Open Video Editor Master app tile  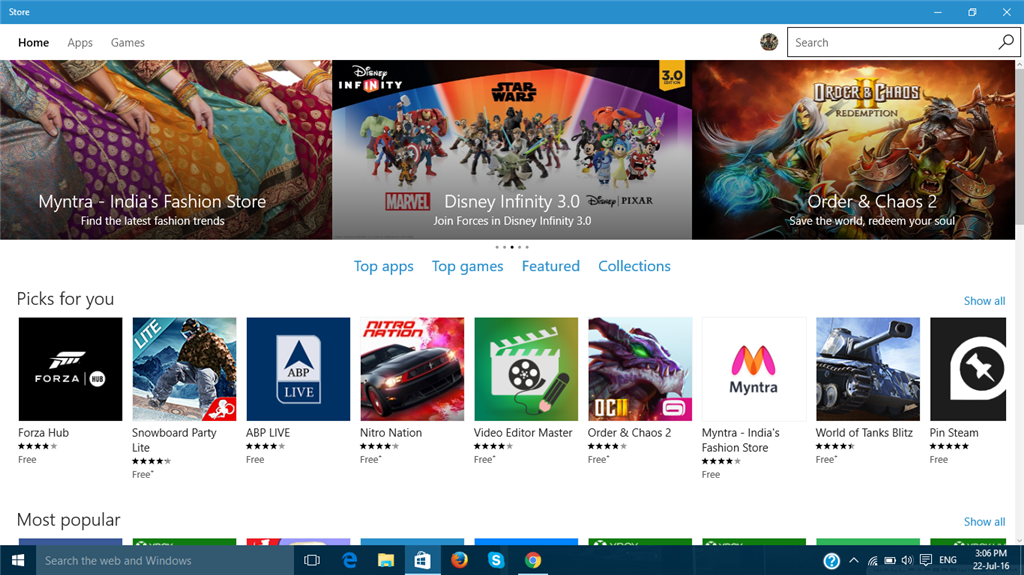[x=526, y=369]
